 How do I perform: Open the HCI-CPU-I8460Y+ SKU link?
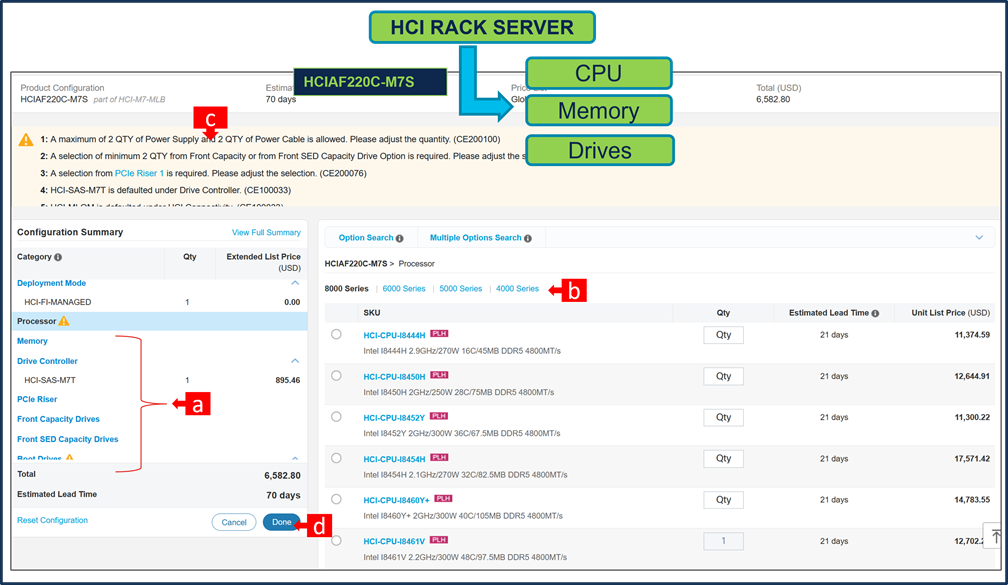pyautogui.click(x=396, y=500)
